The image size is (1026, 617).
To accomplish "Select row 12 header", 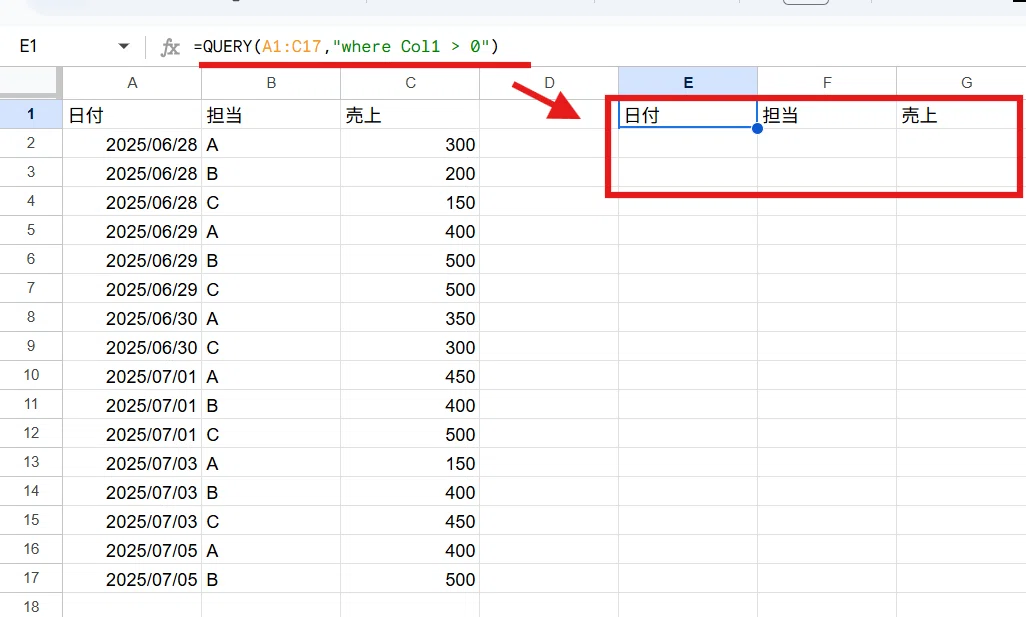I will click(31, 432).
